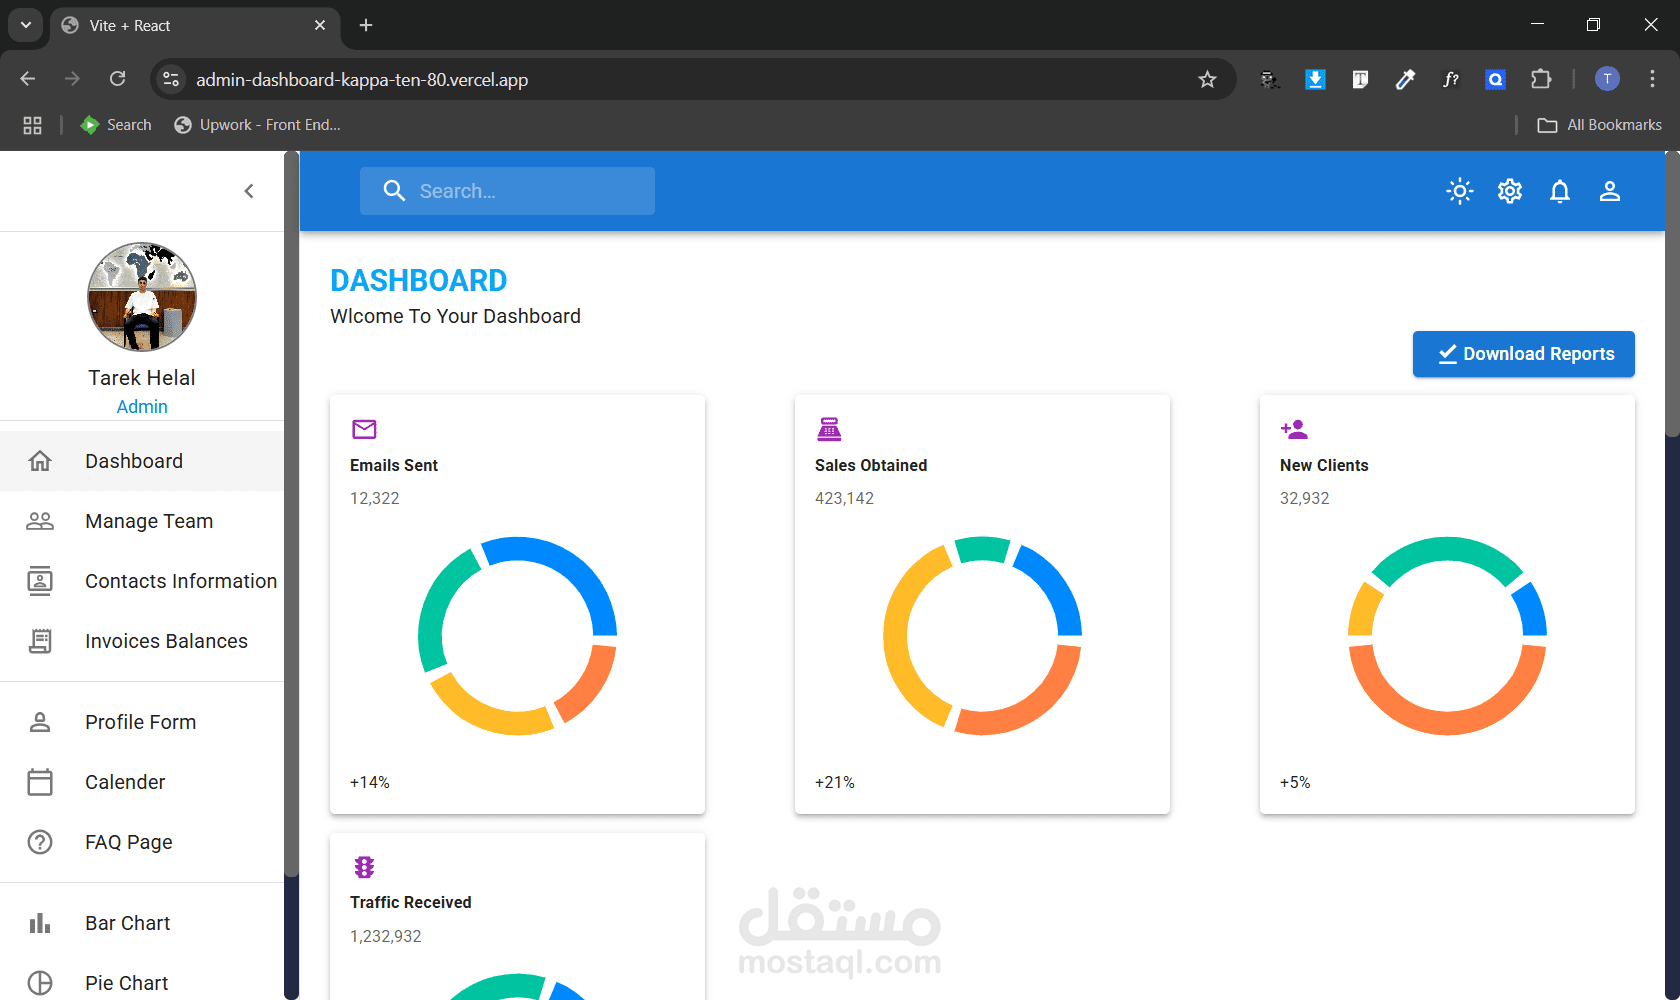Screen dimensions: 1680x1000
Task: Click the Emails Sent donut chart
Action: pyautogui.click(x=517, y=636)
